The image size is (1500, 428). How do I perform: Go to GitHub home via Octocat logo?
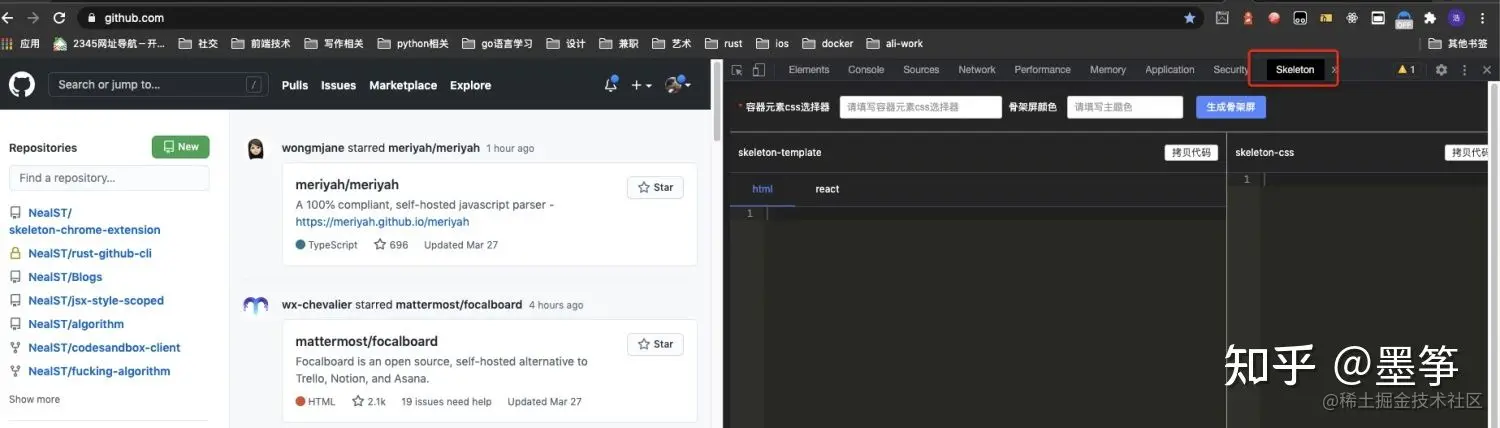[22, 85]
